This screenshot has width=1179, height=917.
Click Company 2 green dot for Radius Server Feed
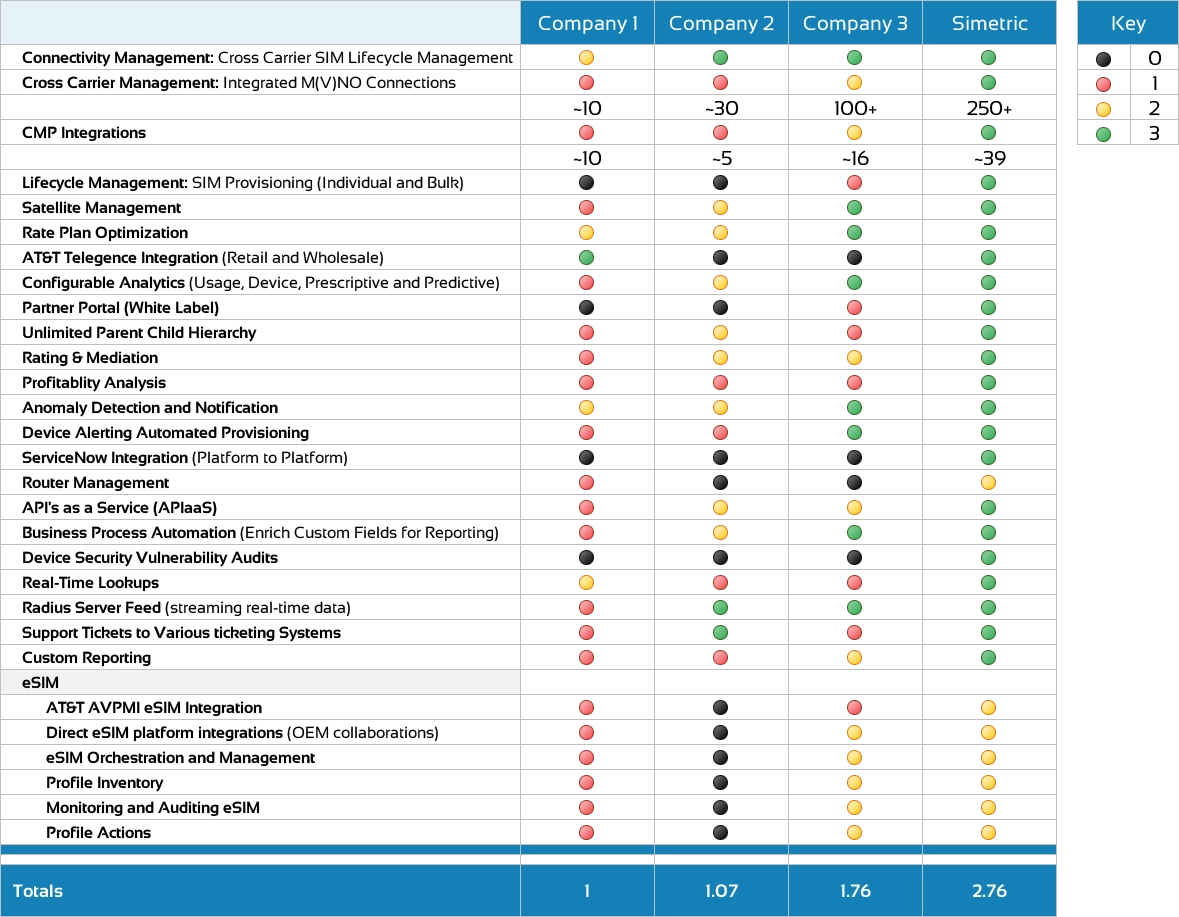720,607
